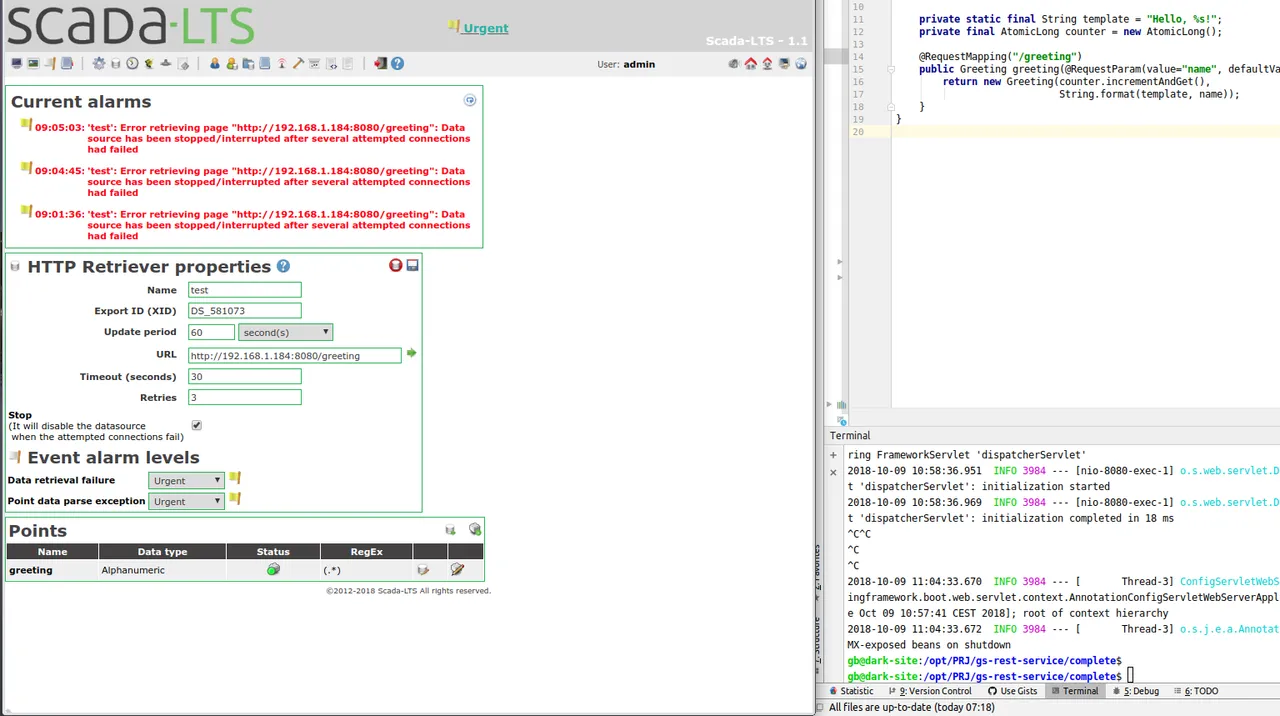This screenshot has height=716, width=1280.
Task: Acknowledge the 09:04:45 alarm flag
Action: [26, 168]
